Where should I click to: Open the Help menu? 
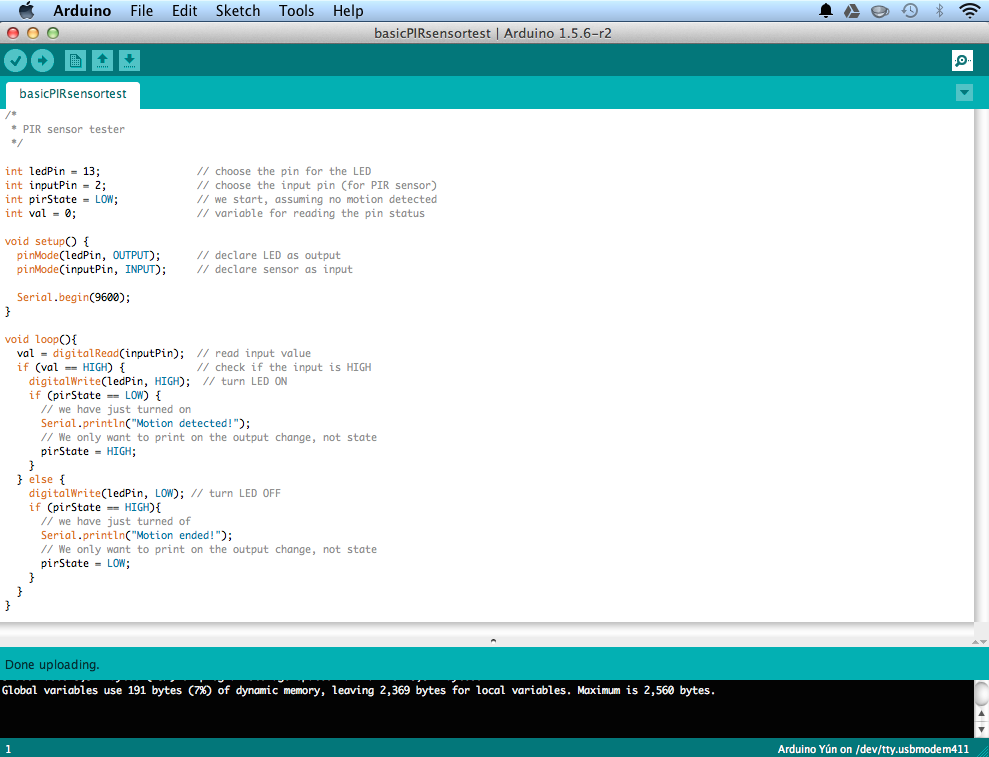[348, 11]
